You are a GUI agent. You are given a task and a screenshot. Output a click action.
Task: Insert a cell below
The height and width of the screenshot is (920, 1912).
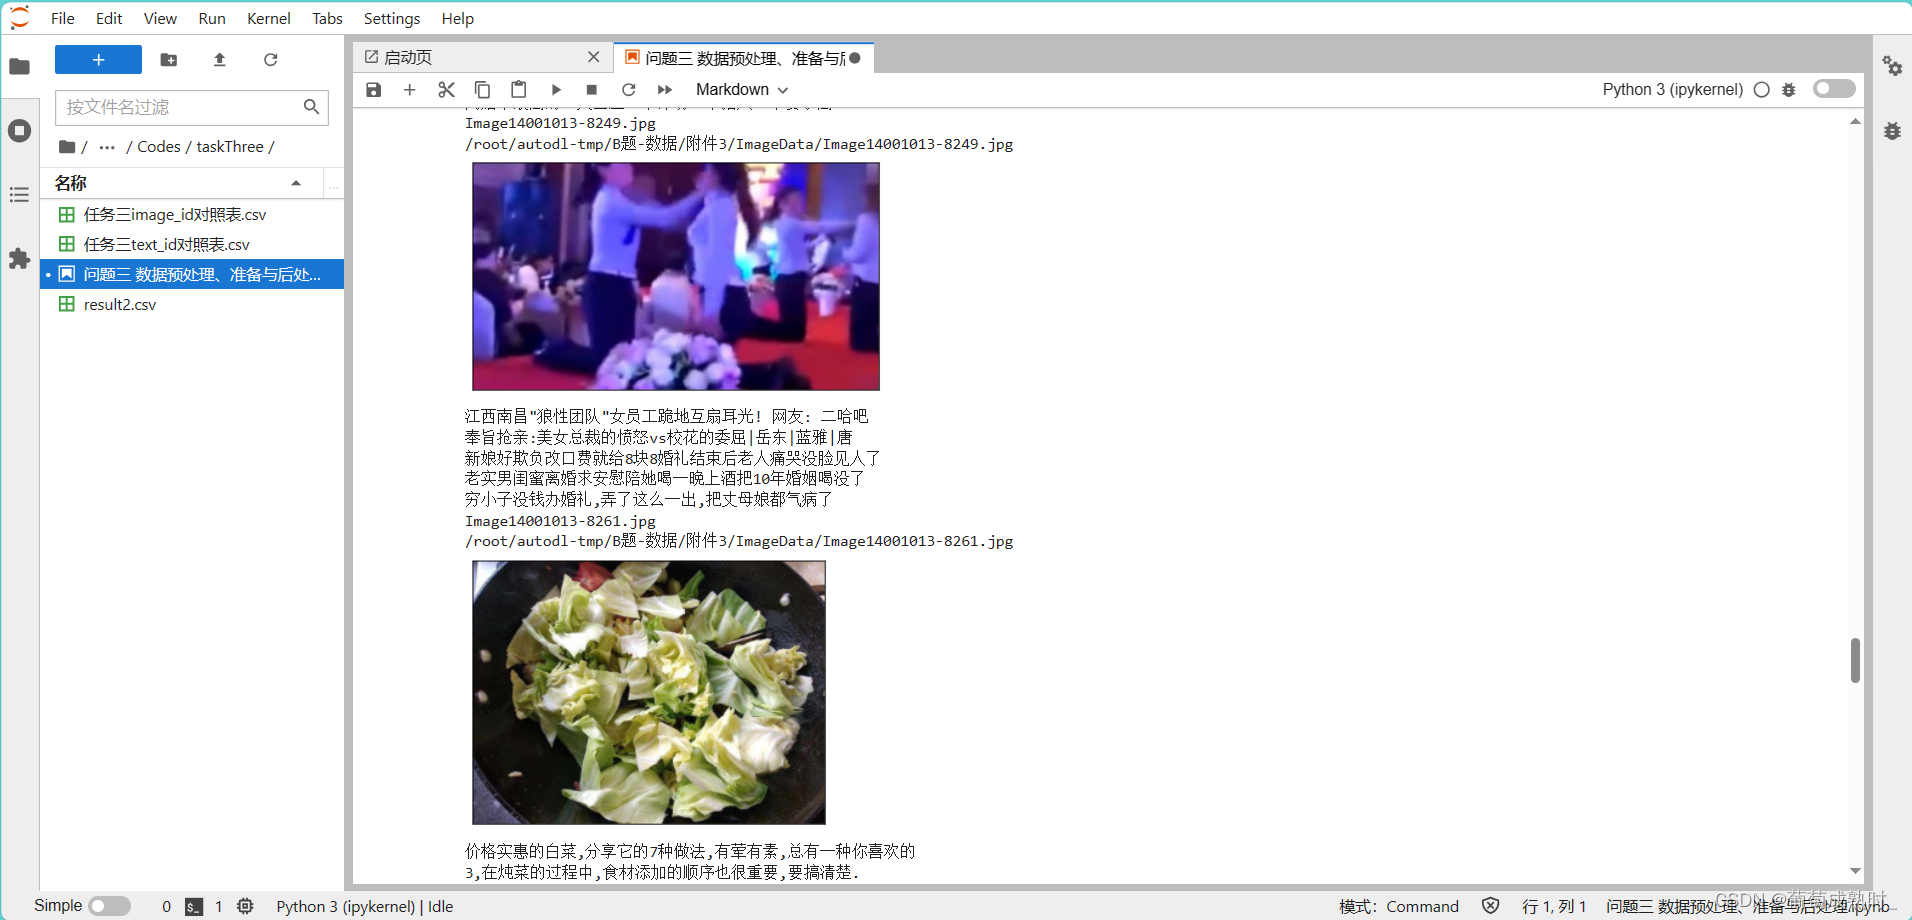click(x=410, y=90)
